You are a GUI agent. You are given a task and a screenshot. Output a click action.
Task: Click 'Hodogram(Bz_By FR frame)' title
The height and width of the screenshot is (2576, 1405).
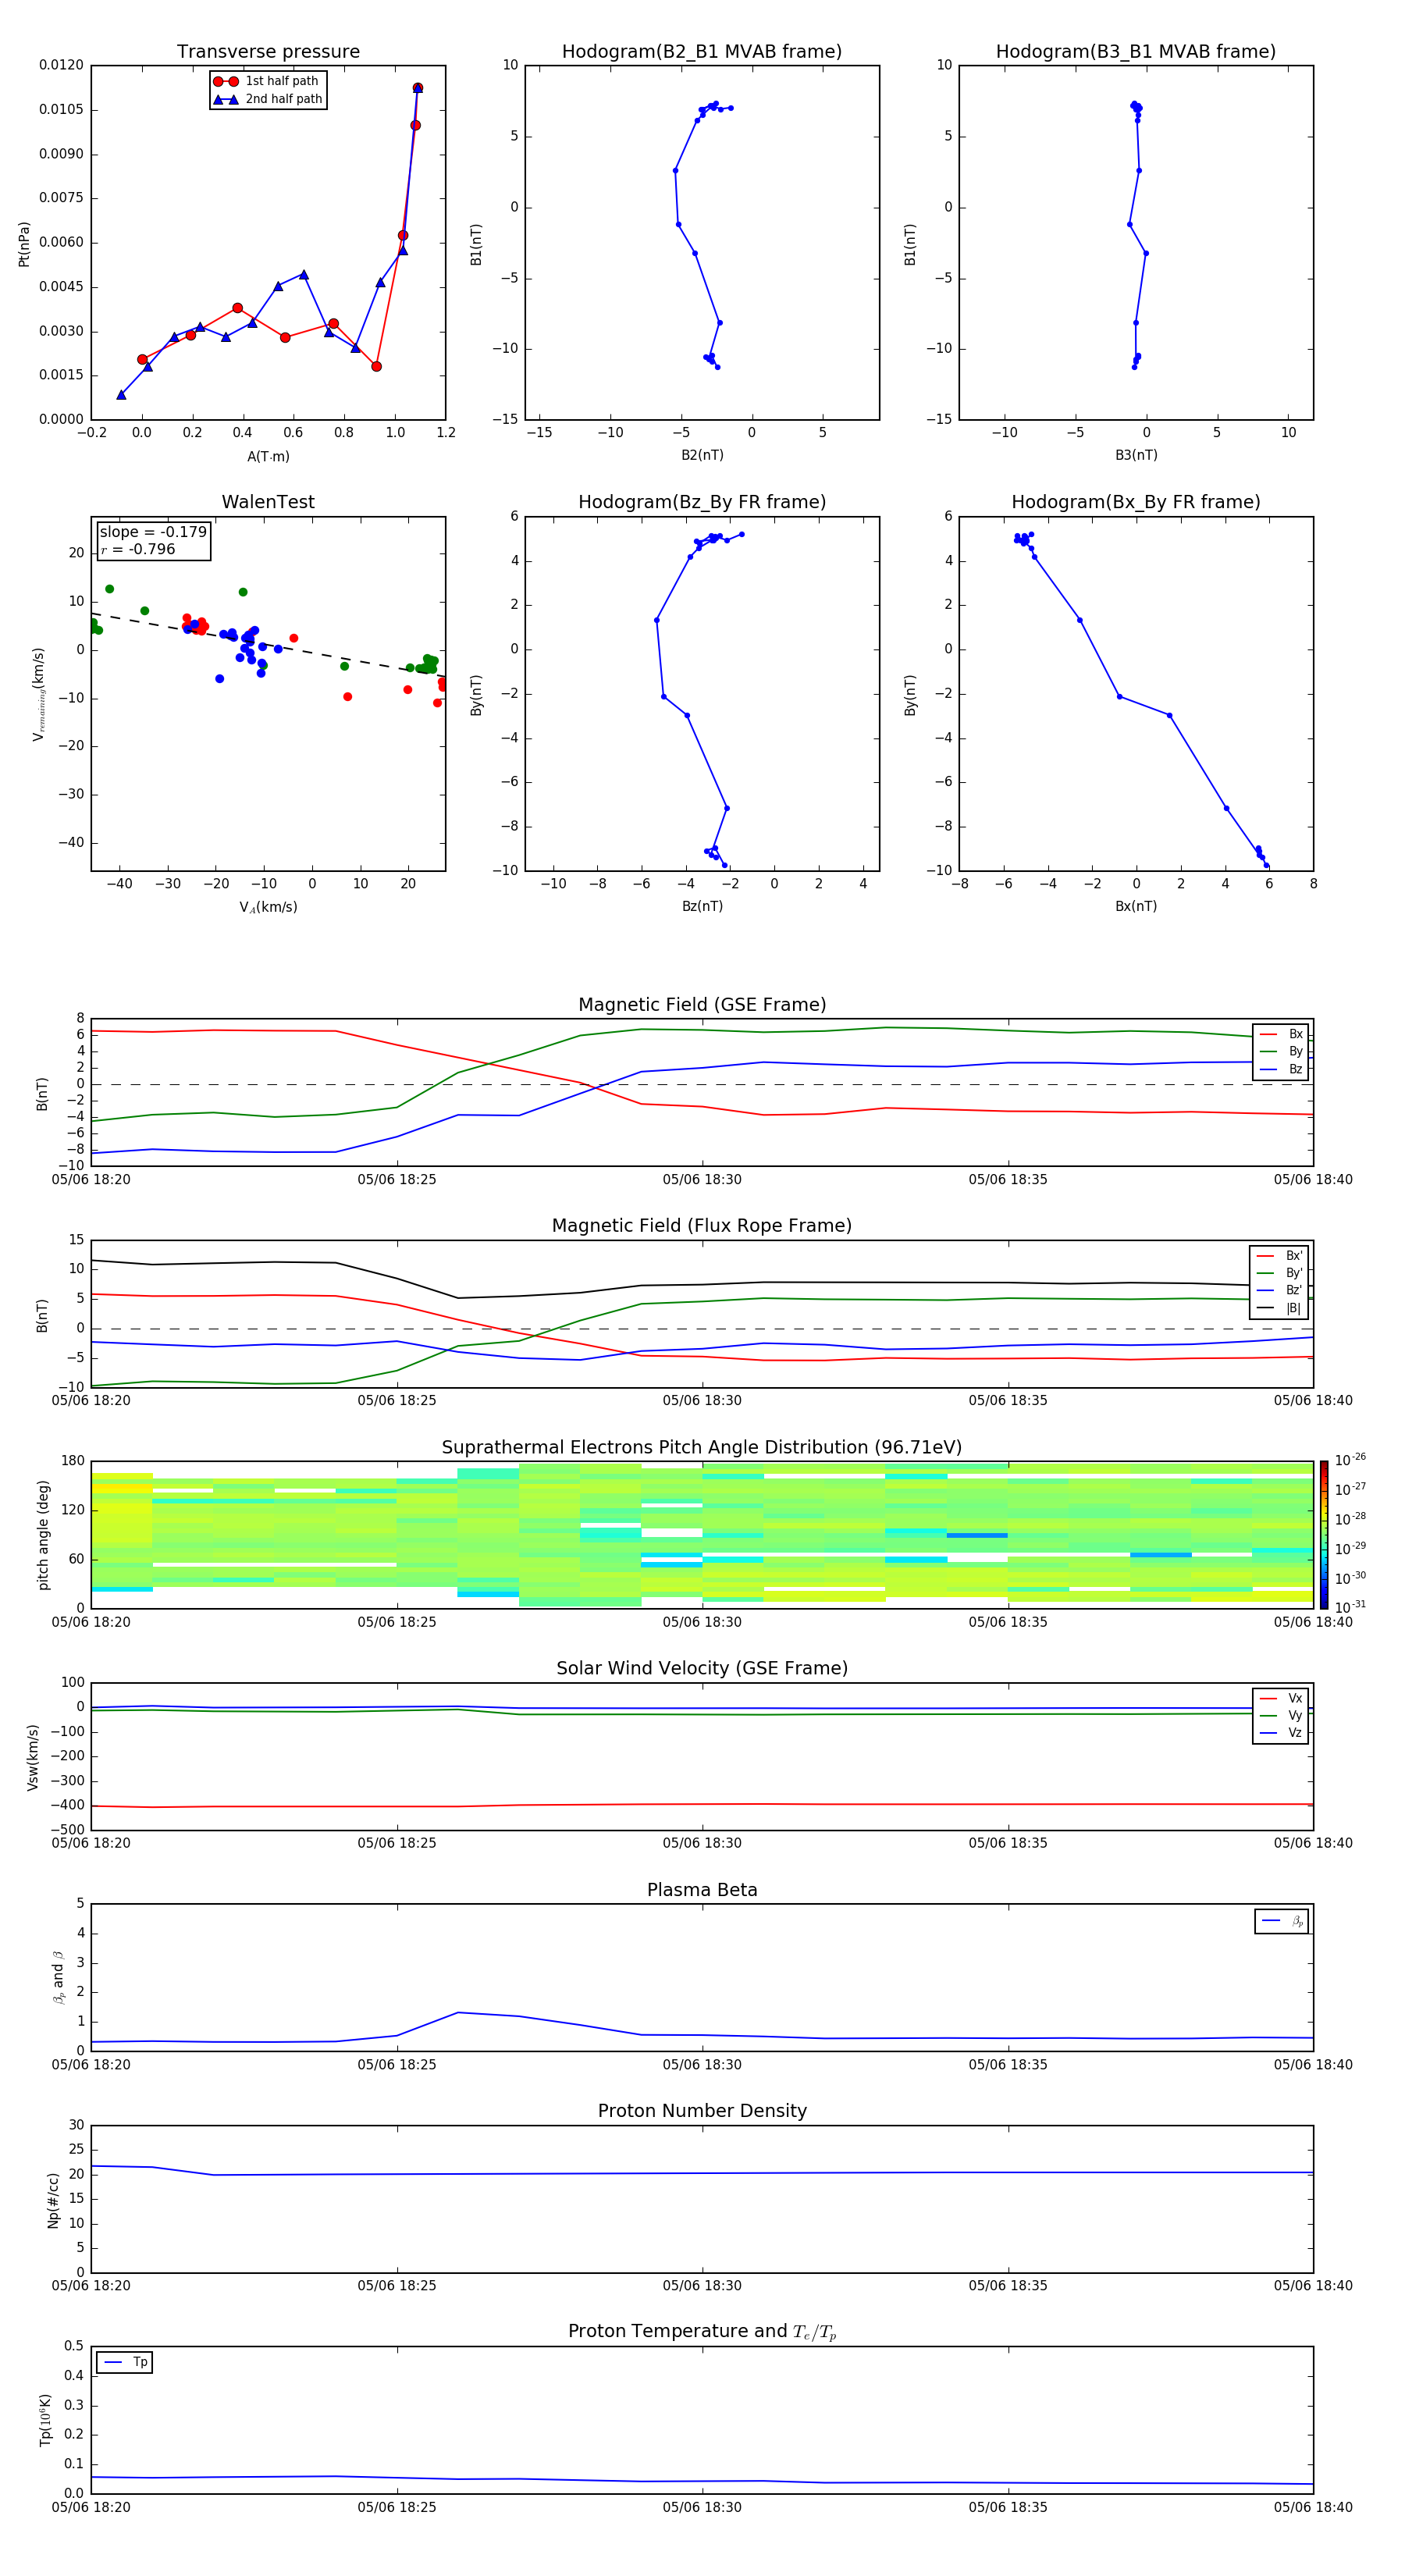pos(702,502)
